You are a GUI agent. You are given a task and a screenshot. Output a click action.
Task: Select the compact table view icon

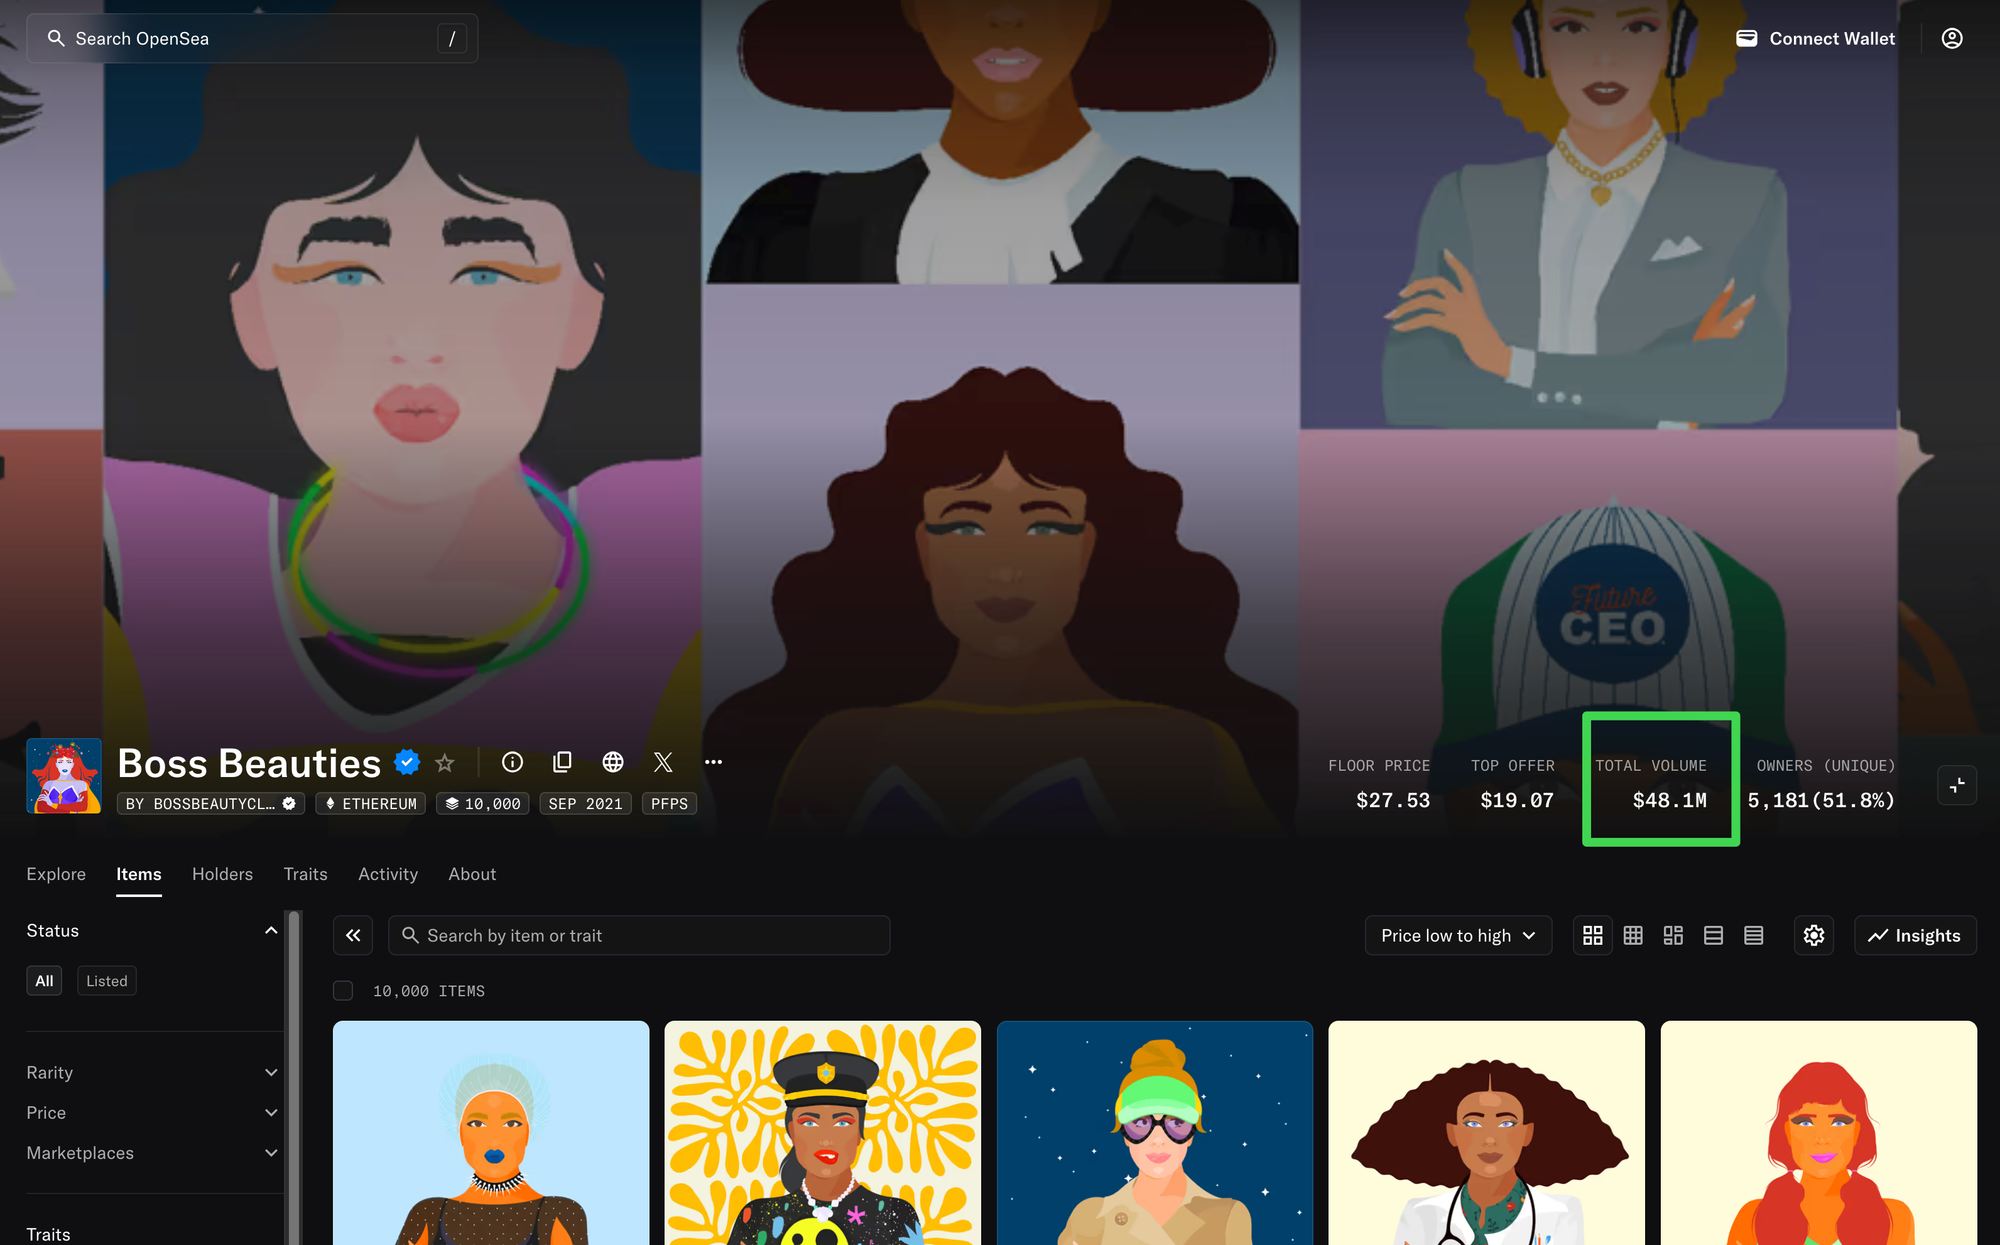point(1753,935)
